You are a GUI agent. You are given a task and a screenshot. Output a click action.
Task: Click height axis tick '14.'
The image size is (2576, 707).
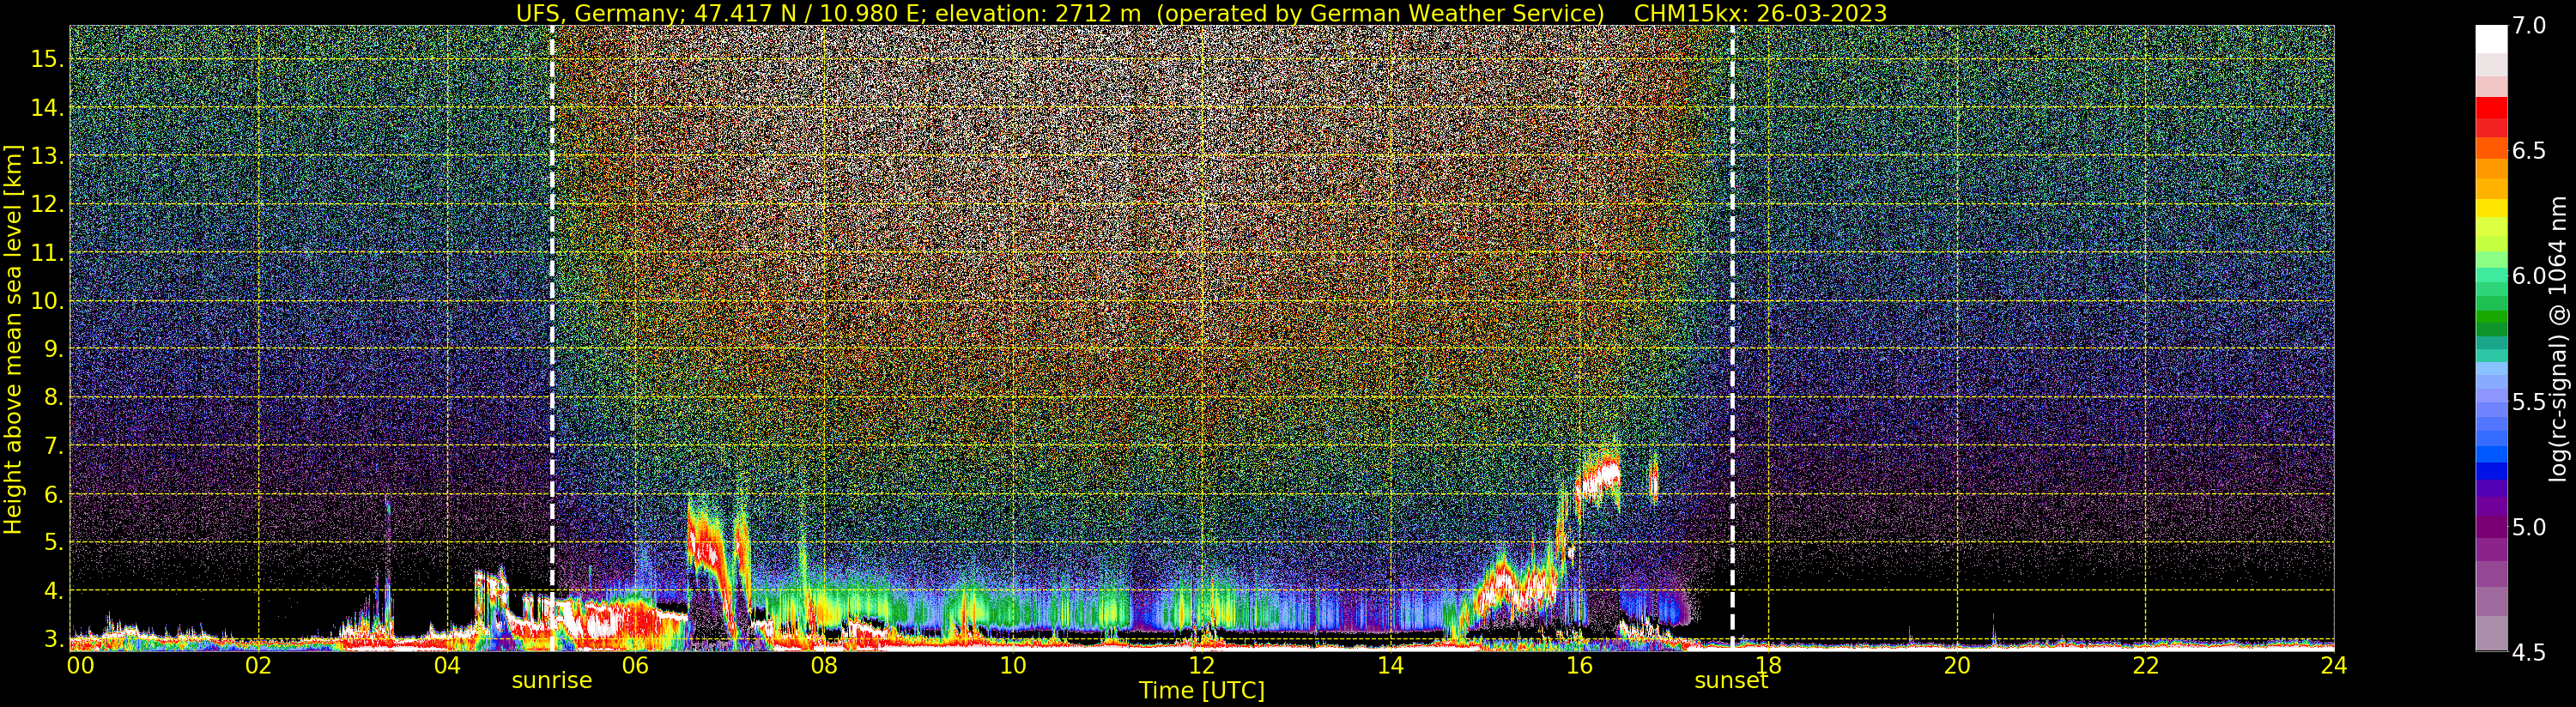pos(47,108)
